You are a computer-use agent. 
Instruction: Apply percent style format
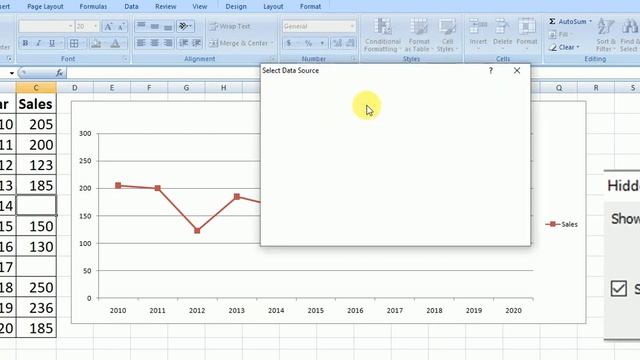[x=309, y=43]
